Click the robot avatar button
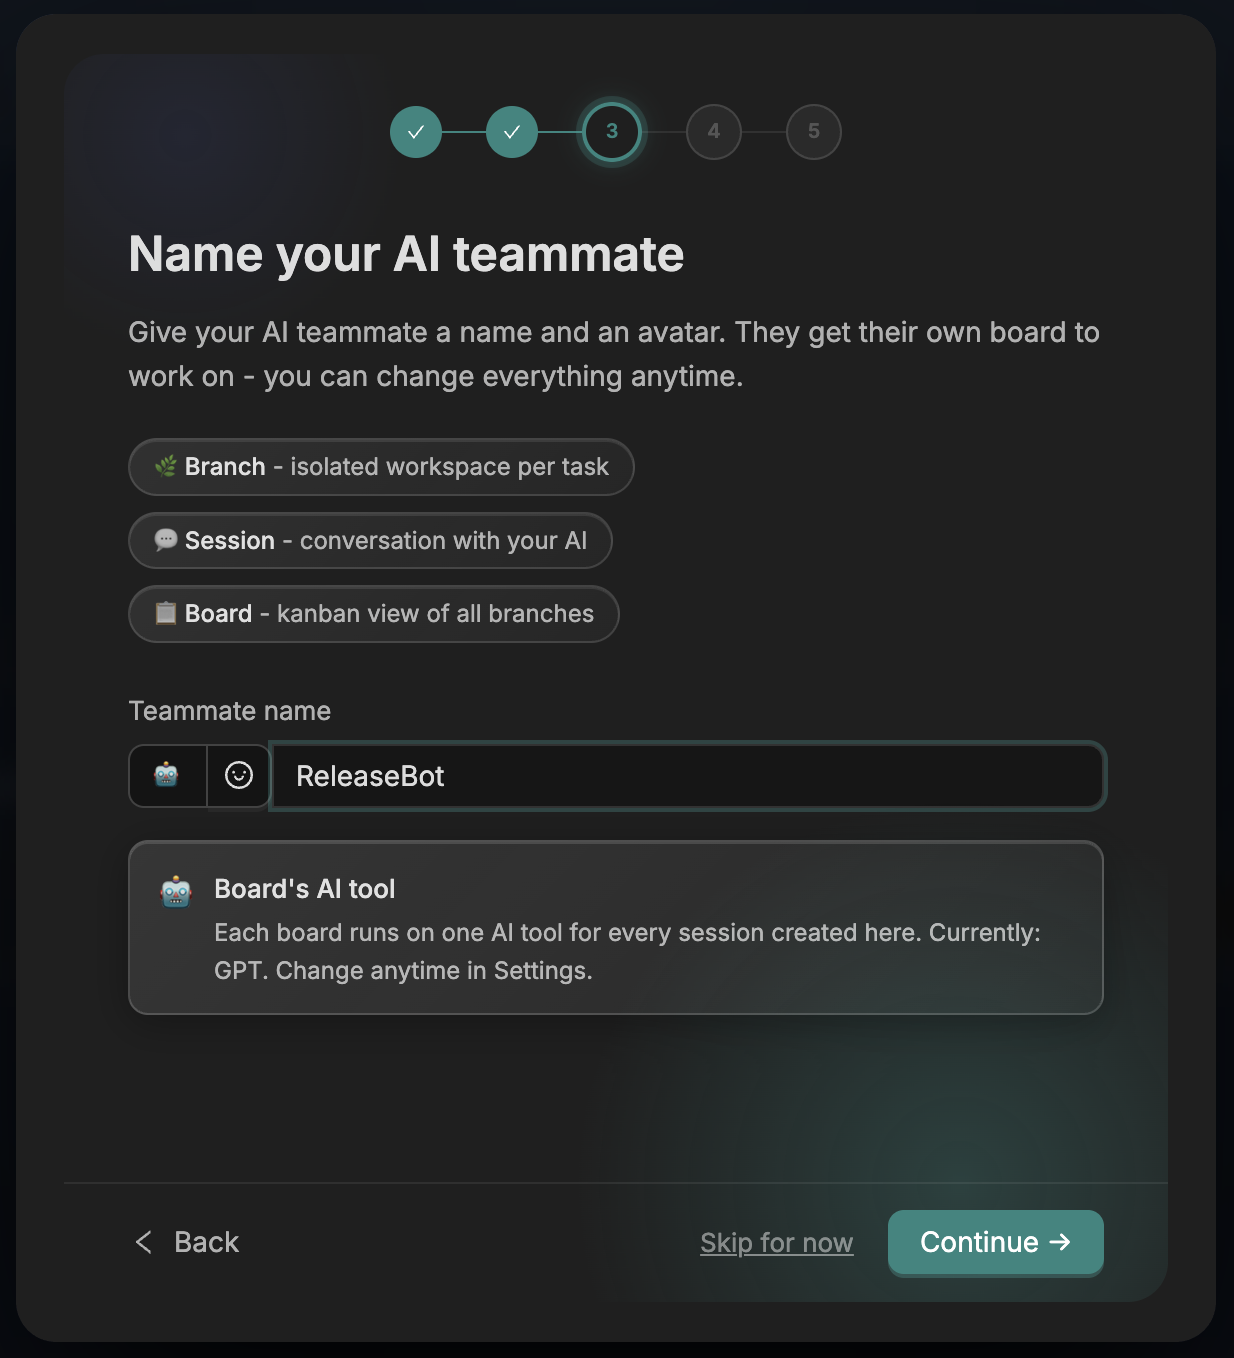The width and height of the screenshot is (1234, 1358). click(167, 775)
